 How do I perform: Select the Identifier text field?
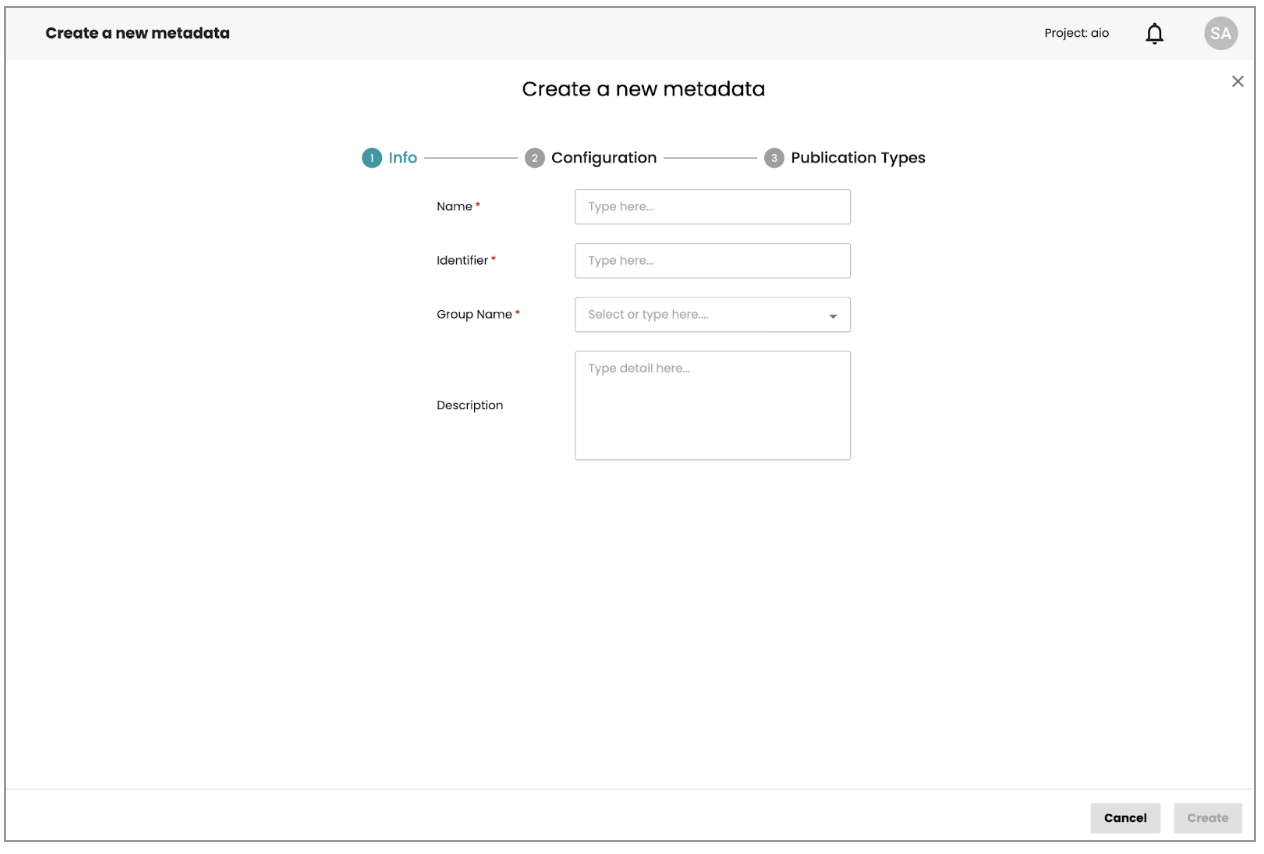(x=712, y=261)
